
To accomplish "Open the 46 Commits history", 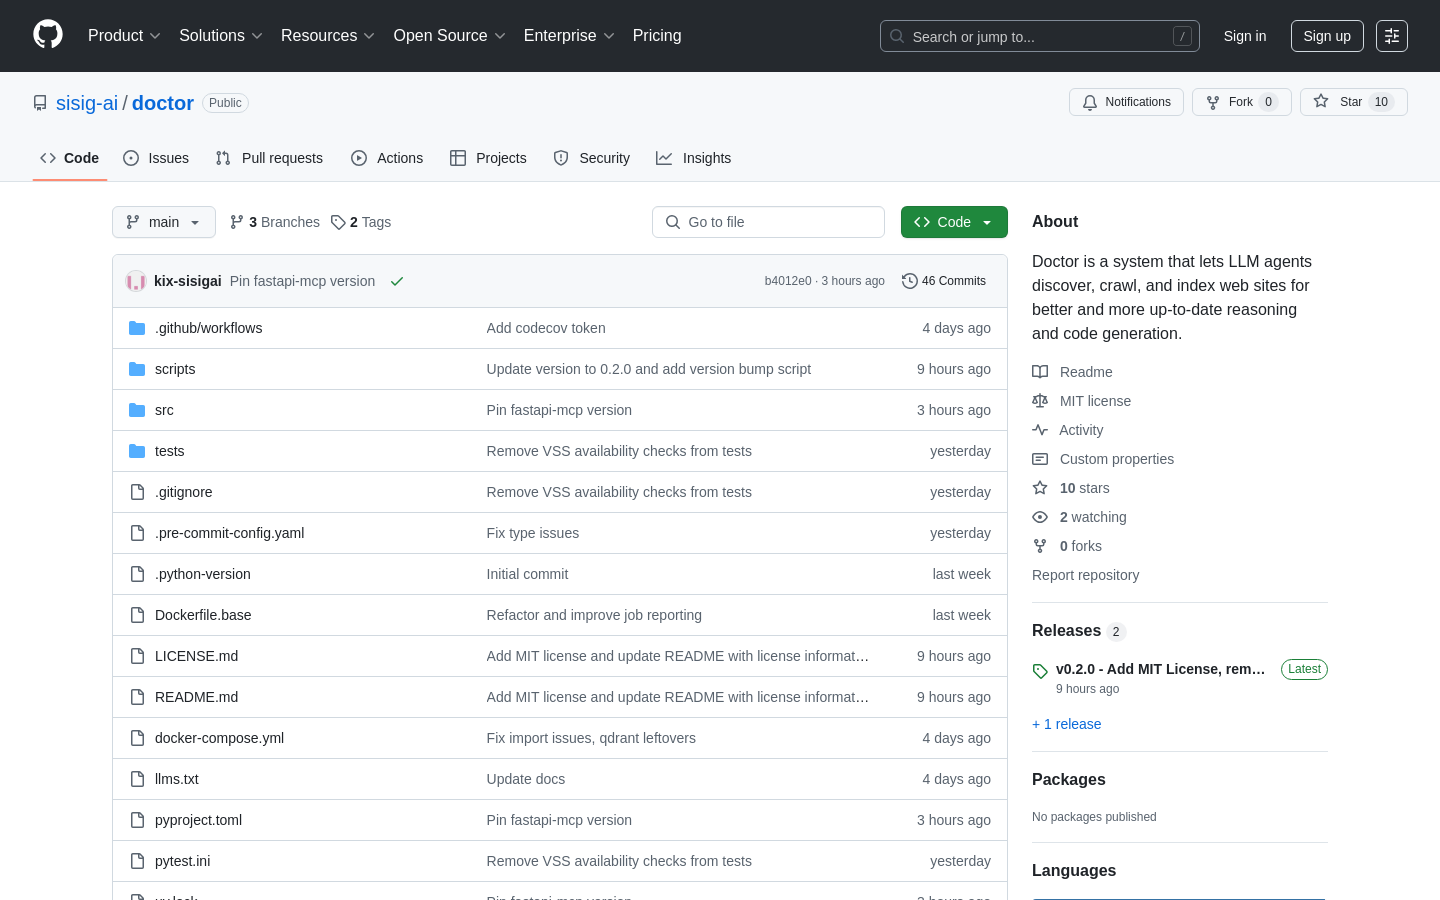I will (x=944, y=281).
